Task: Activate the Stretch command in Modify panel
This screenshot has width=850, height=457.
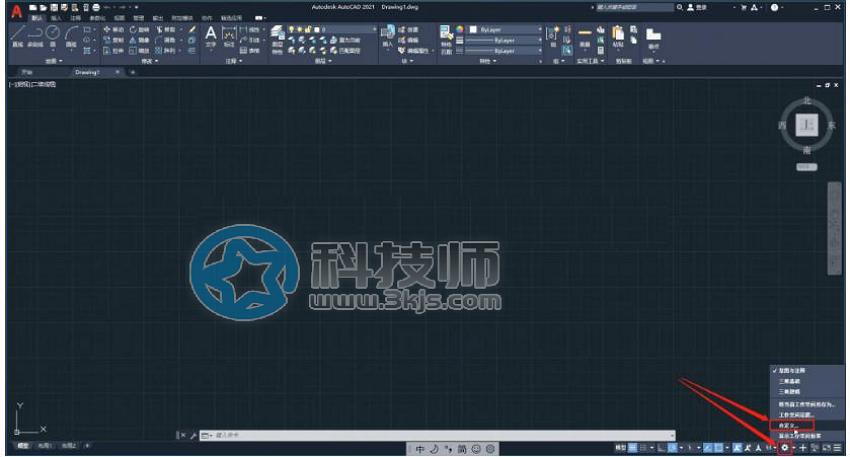Action: coord(113,50)
